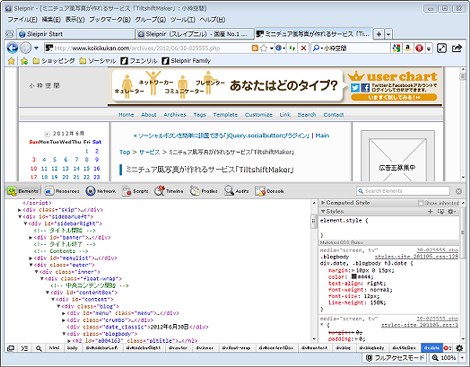The image size is (470, 367).
Task: Collapse the div class="blogbody" node
Action: (64, 334)
